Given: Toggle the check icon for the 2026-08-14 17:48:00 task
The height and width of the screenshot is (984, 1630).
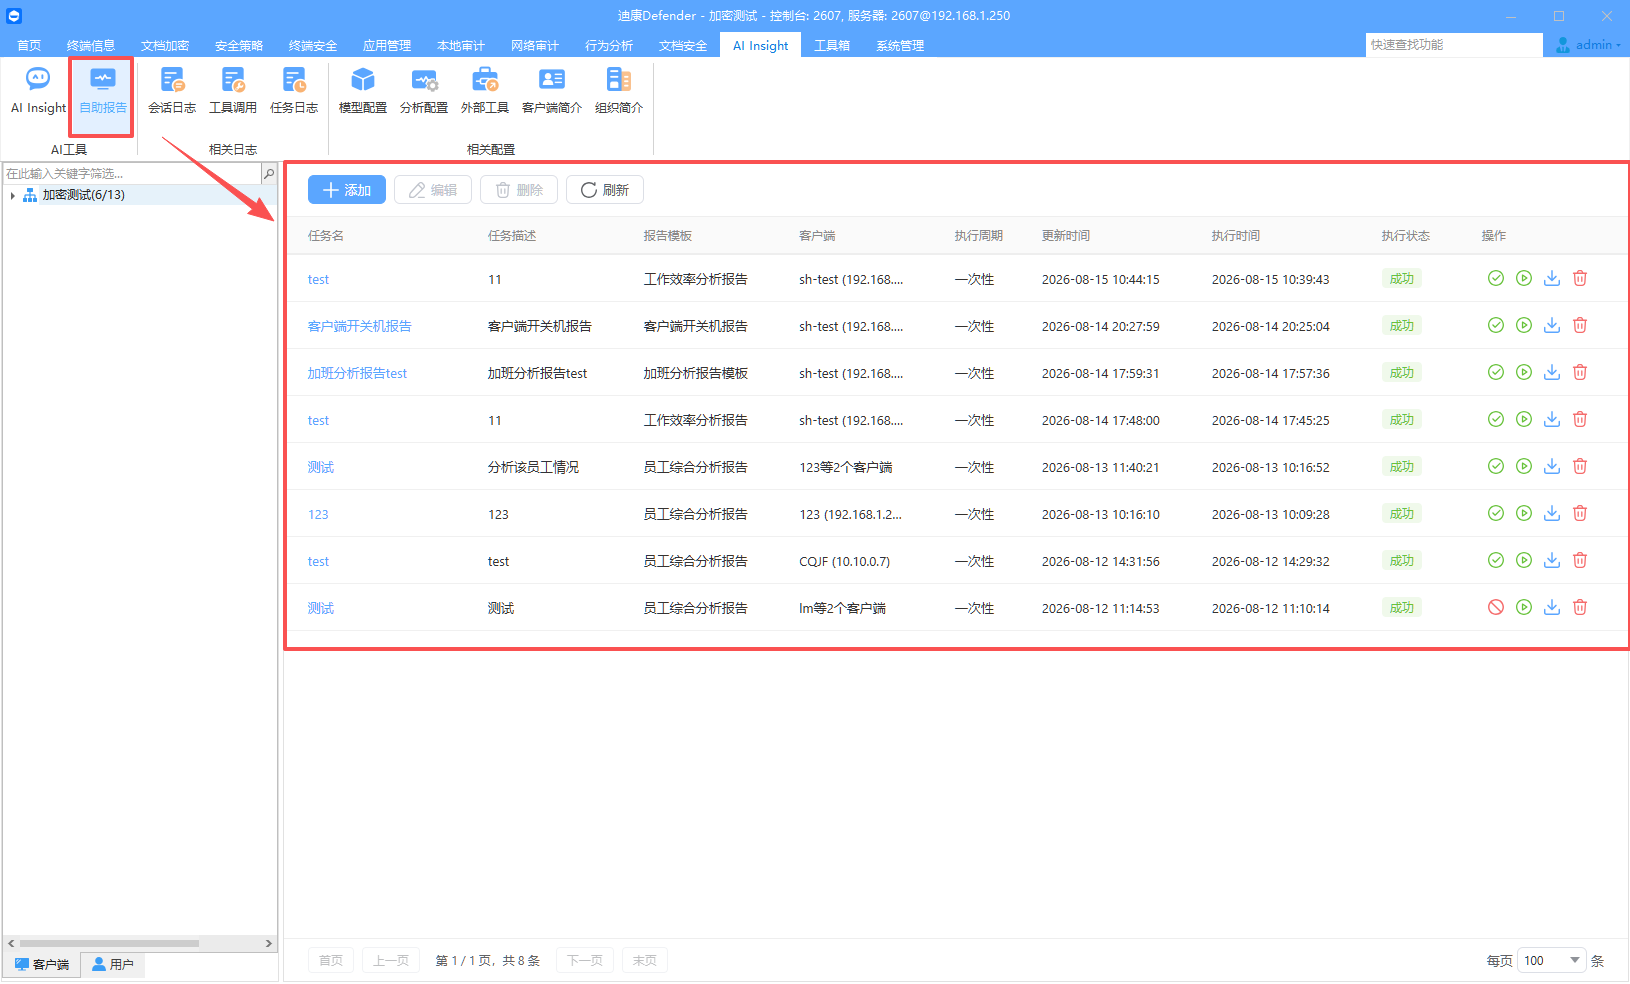Looking at the screenshot, I should tap(1496, 419).
